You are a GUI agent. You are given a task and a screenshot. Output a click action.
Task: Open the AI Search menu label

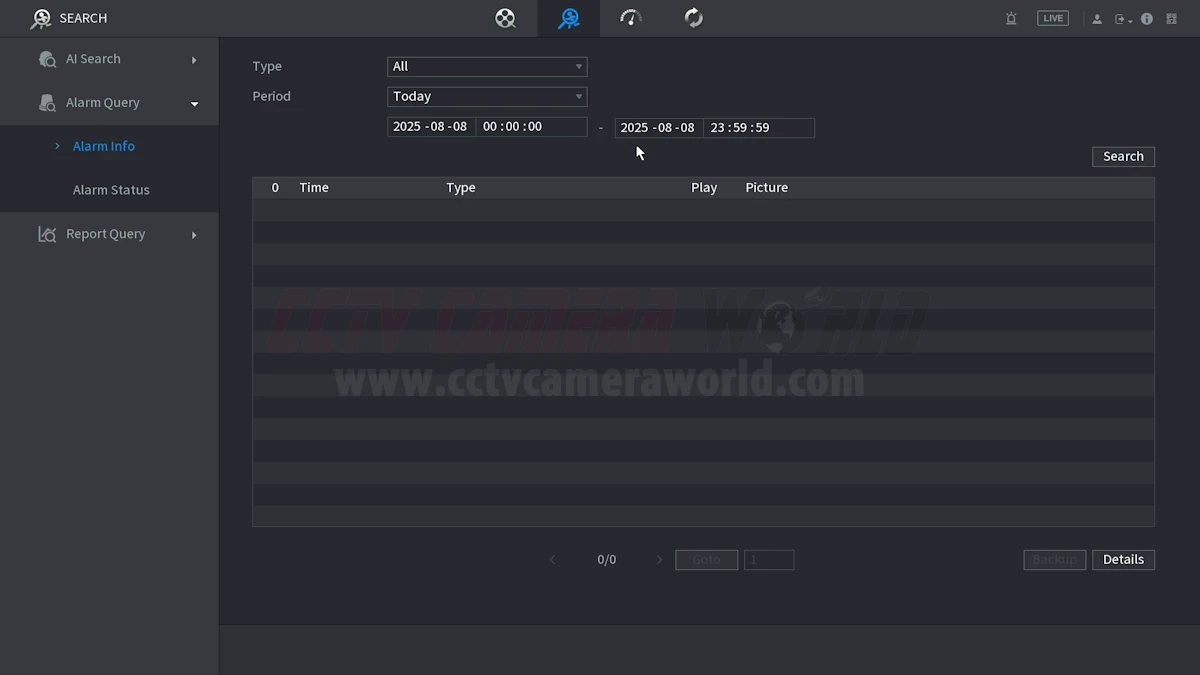[x=93, y=59]
